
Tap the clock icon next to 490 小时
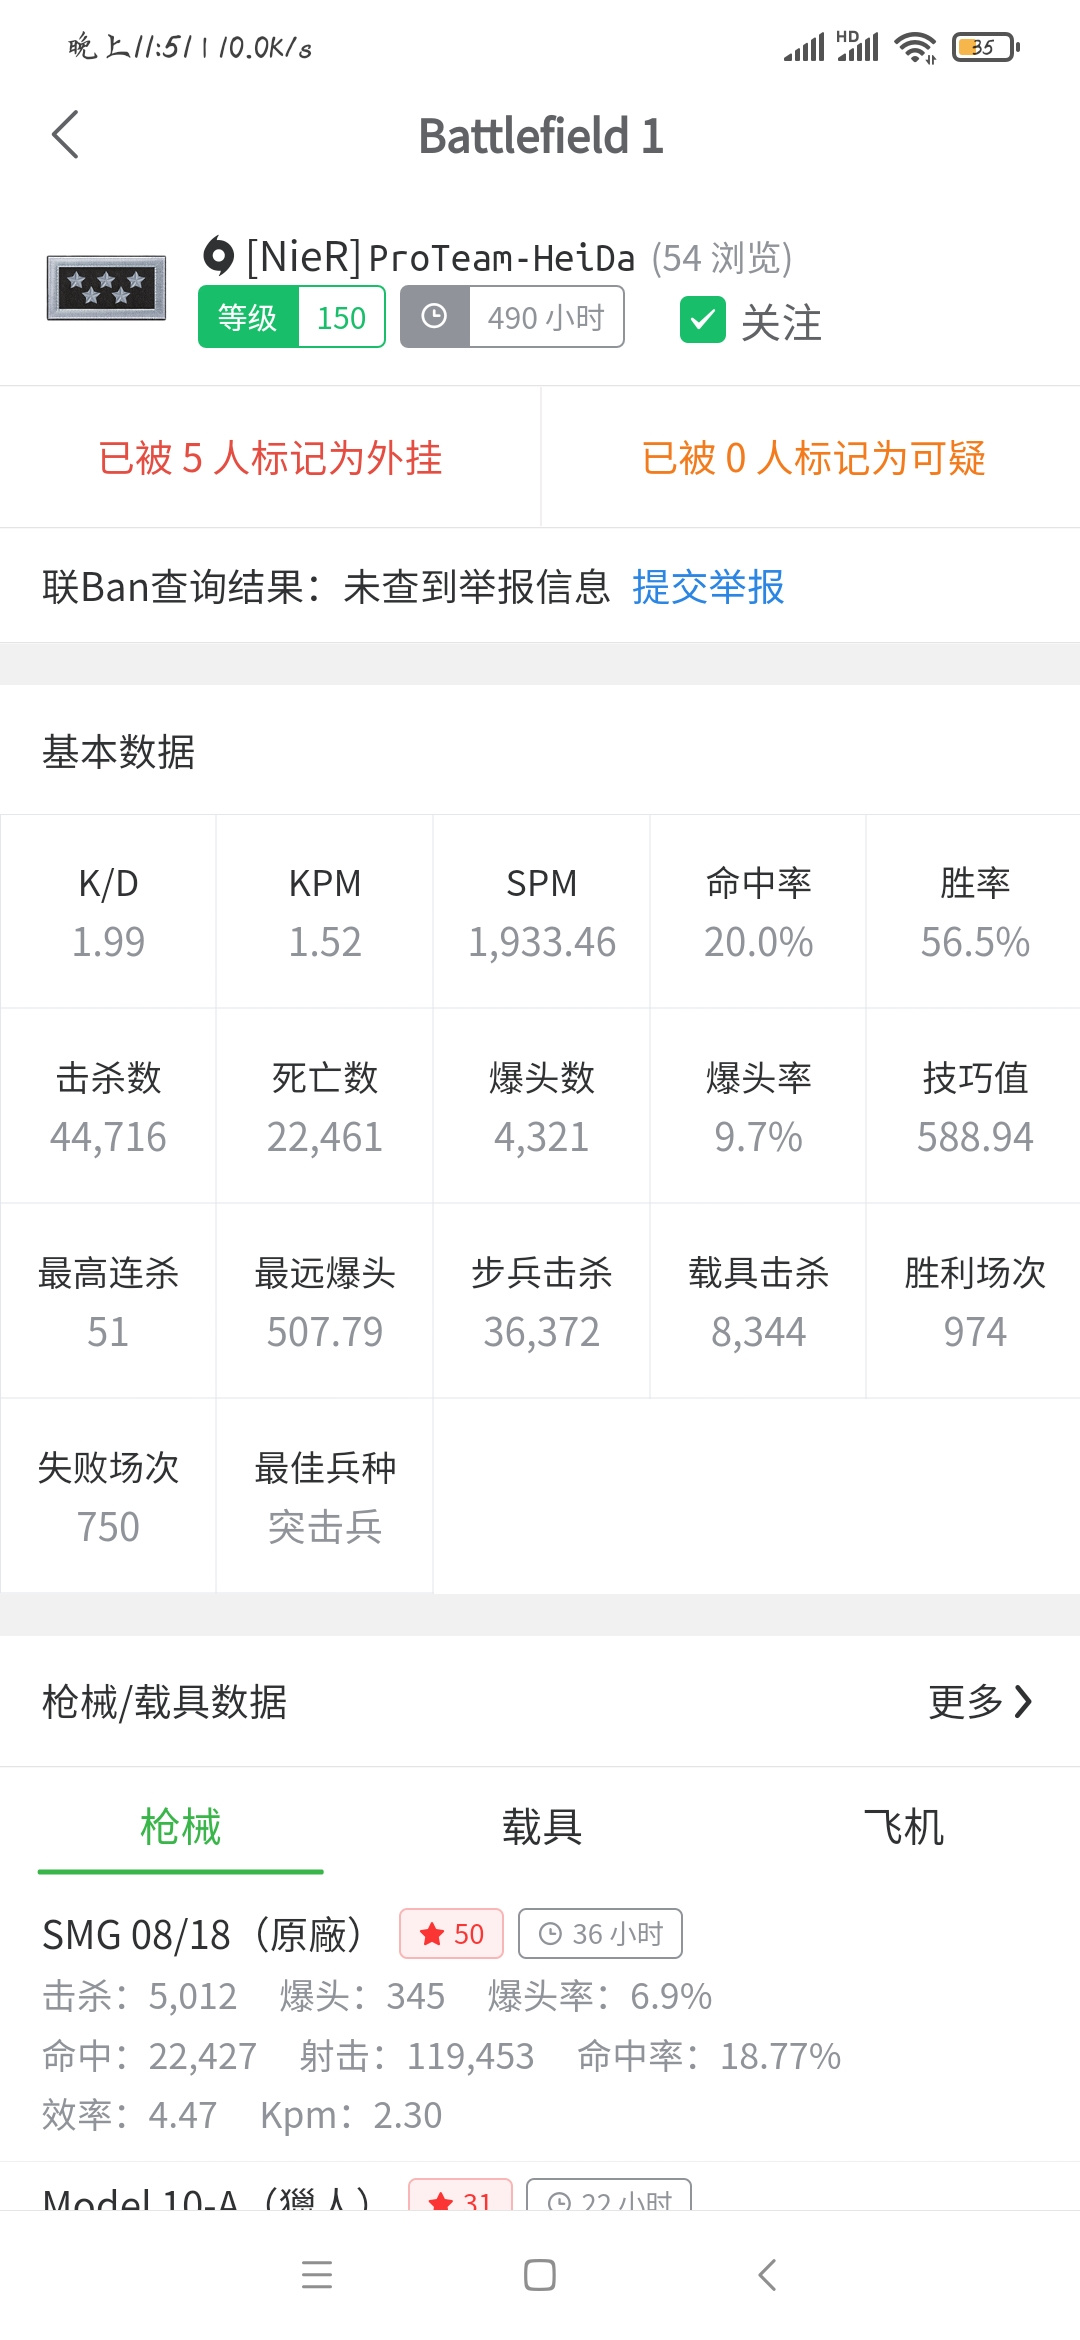coord(434,317)
